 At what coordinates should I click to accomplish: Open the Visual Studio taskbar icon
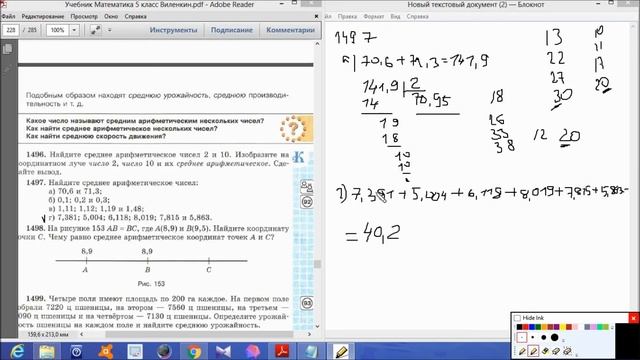point(223,351)
